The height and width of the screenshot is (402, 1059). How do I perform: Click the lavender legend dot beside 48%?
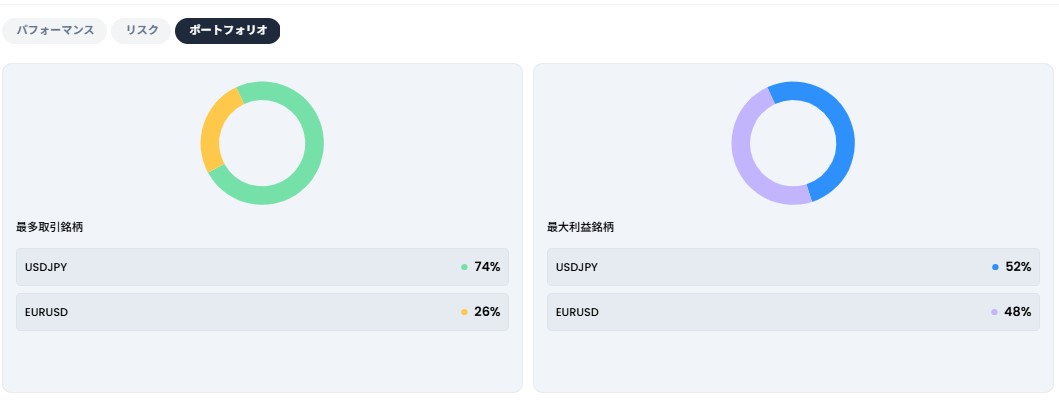click(995, 312)
